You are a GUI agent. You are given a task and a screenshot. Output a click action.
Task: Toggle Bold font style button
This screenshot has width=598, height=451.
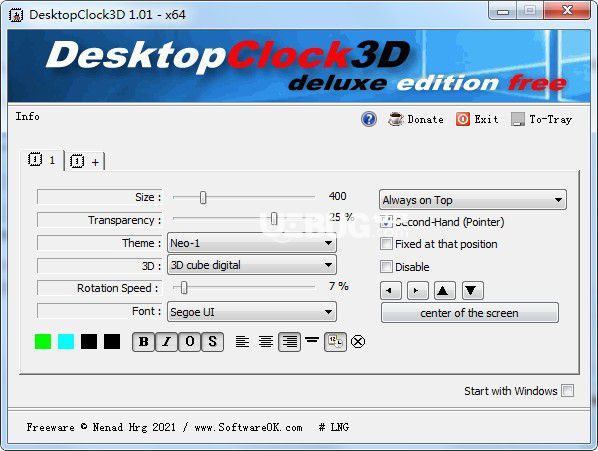143,342
